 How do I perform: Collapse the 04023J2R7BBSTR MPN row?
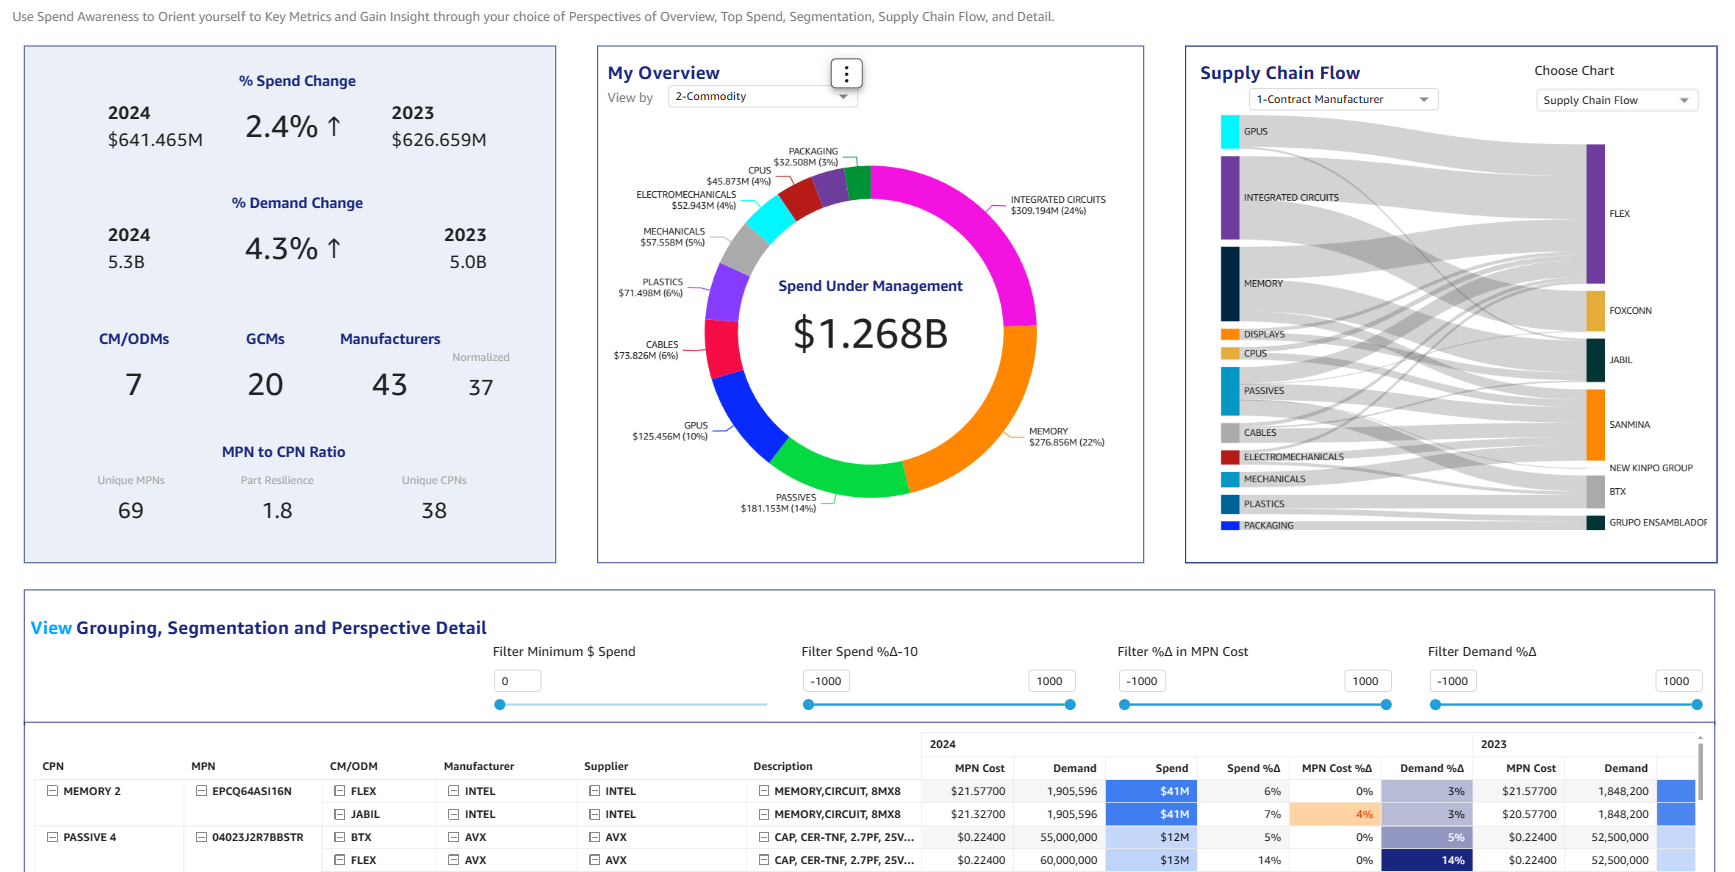pyautogui.click(x=201, y=837)
